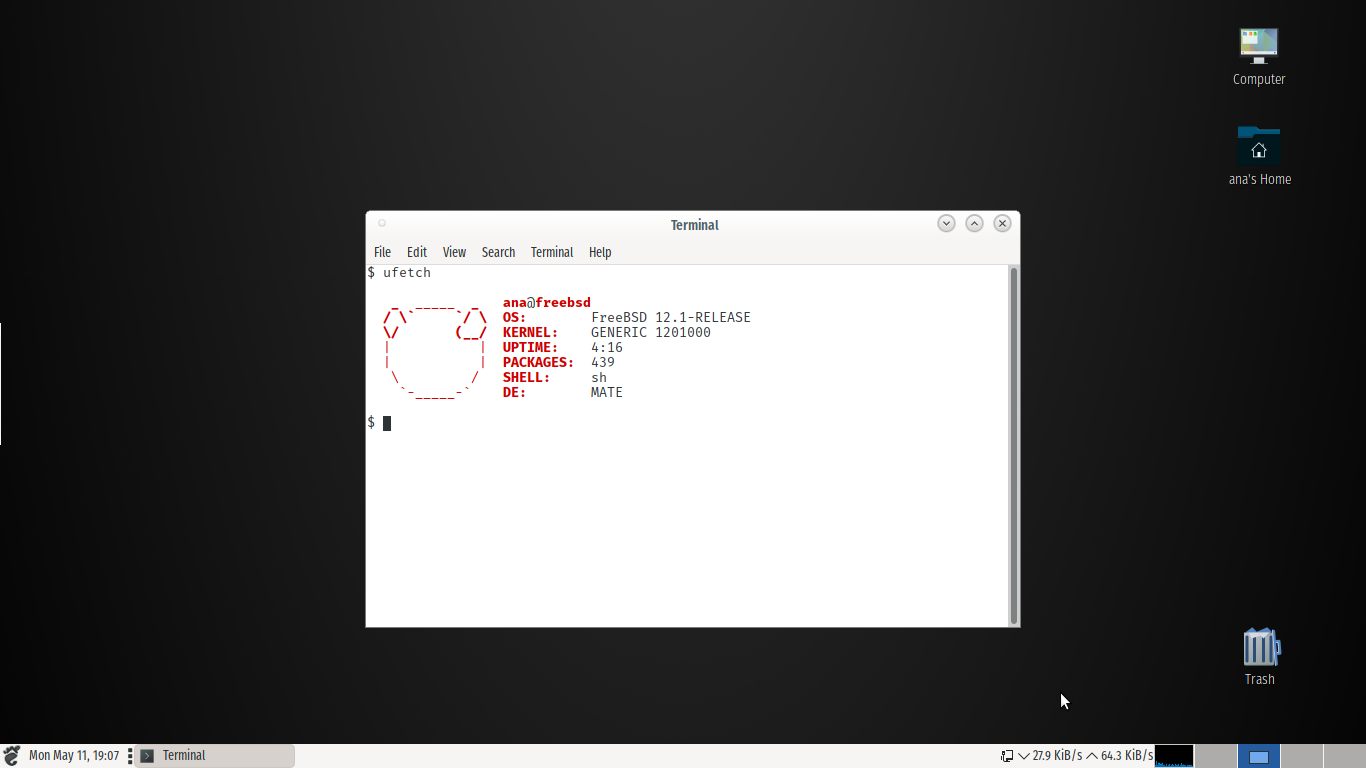This screenshot has height=768, width=1366.
Task: Switch to the third workspace
Action: point(1302,756)
